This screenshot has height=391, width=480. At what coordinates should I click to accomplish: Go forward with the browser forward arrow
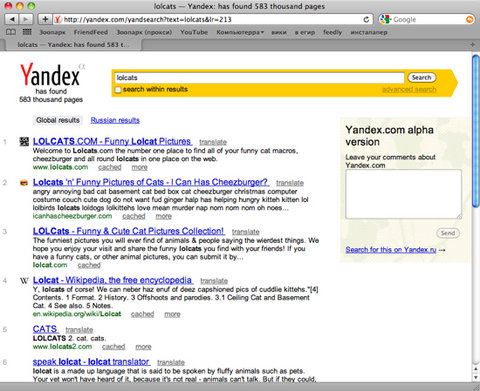pyautogui.click(x=25, y=19)
